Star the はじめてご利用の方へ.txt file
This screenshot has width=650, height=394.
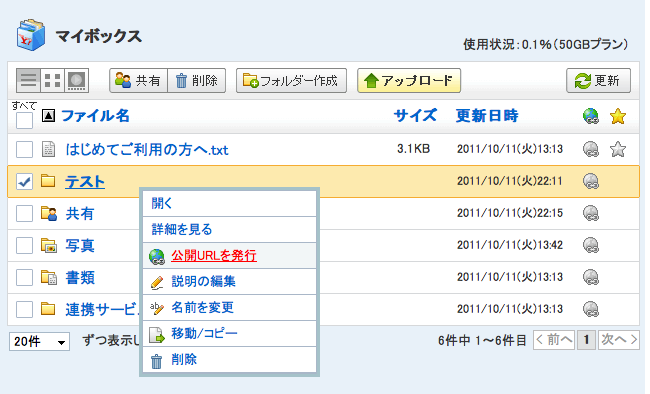[618, 149]
